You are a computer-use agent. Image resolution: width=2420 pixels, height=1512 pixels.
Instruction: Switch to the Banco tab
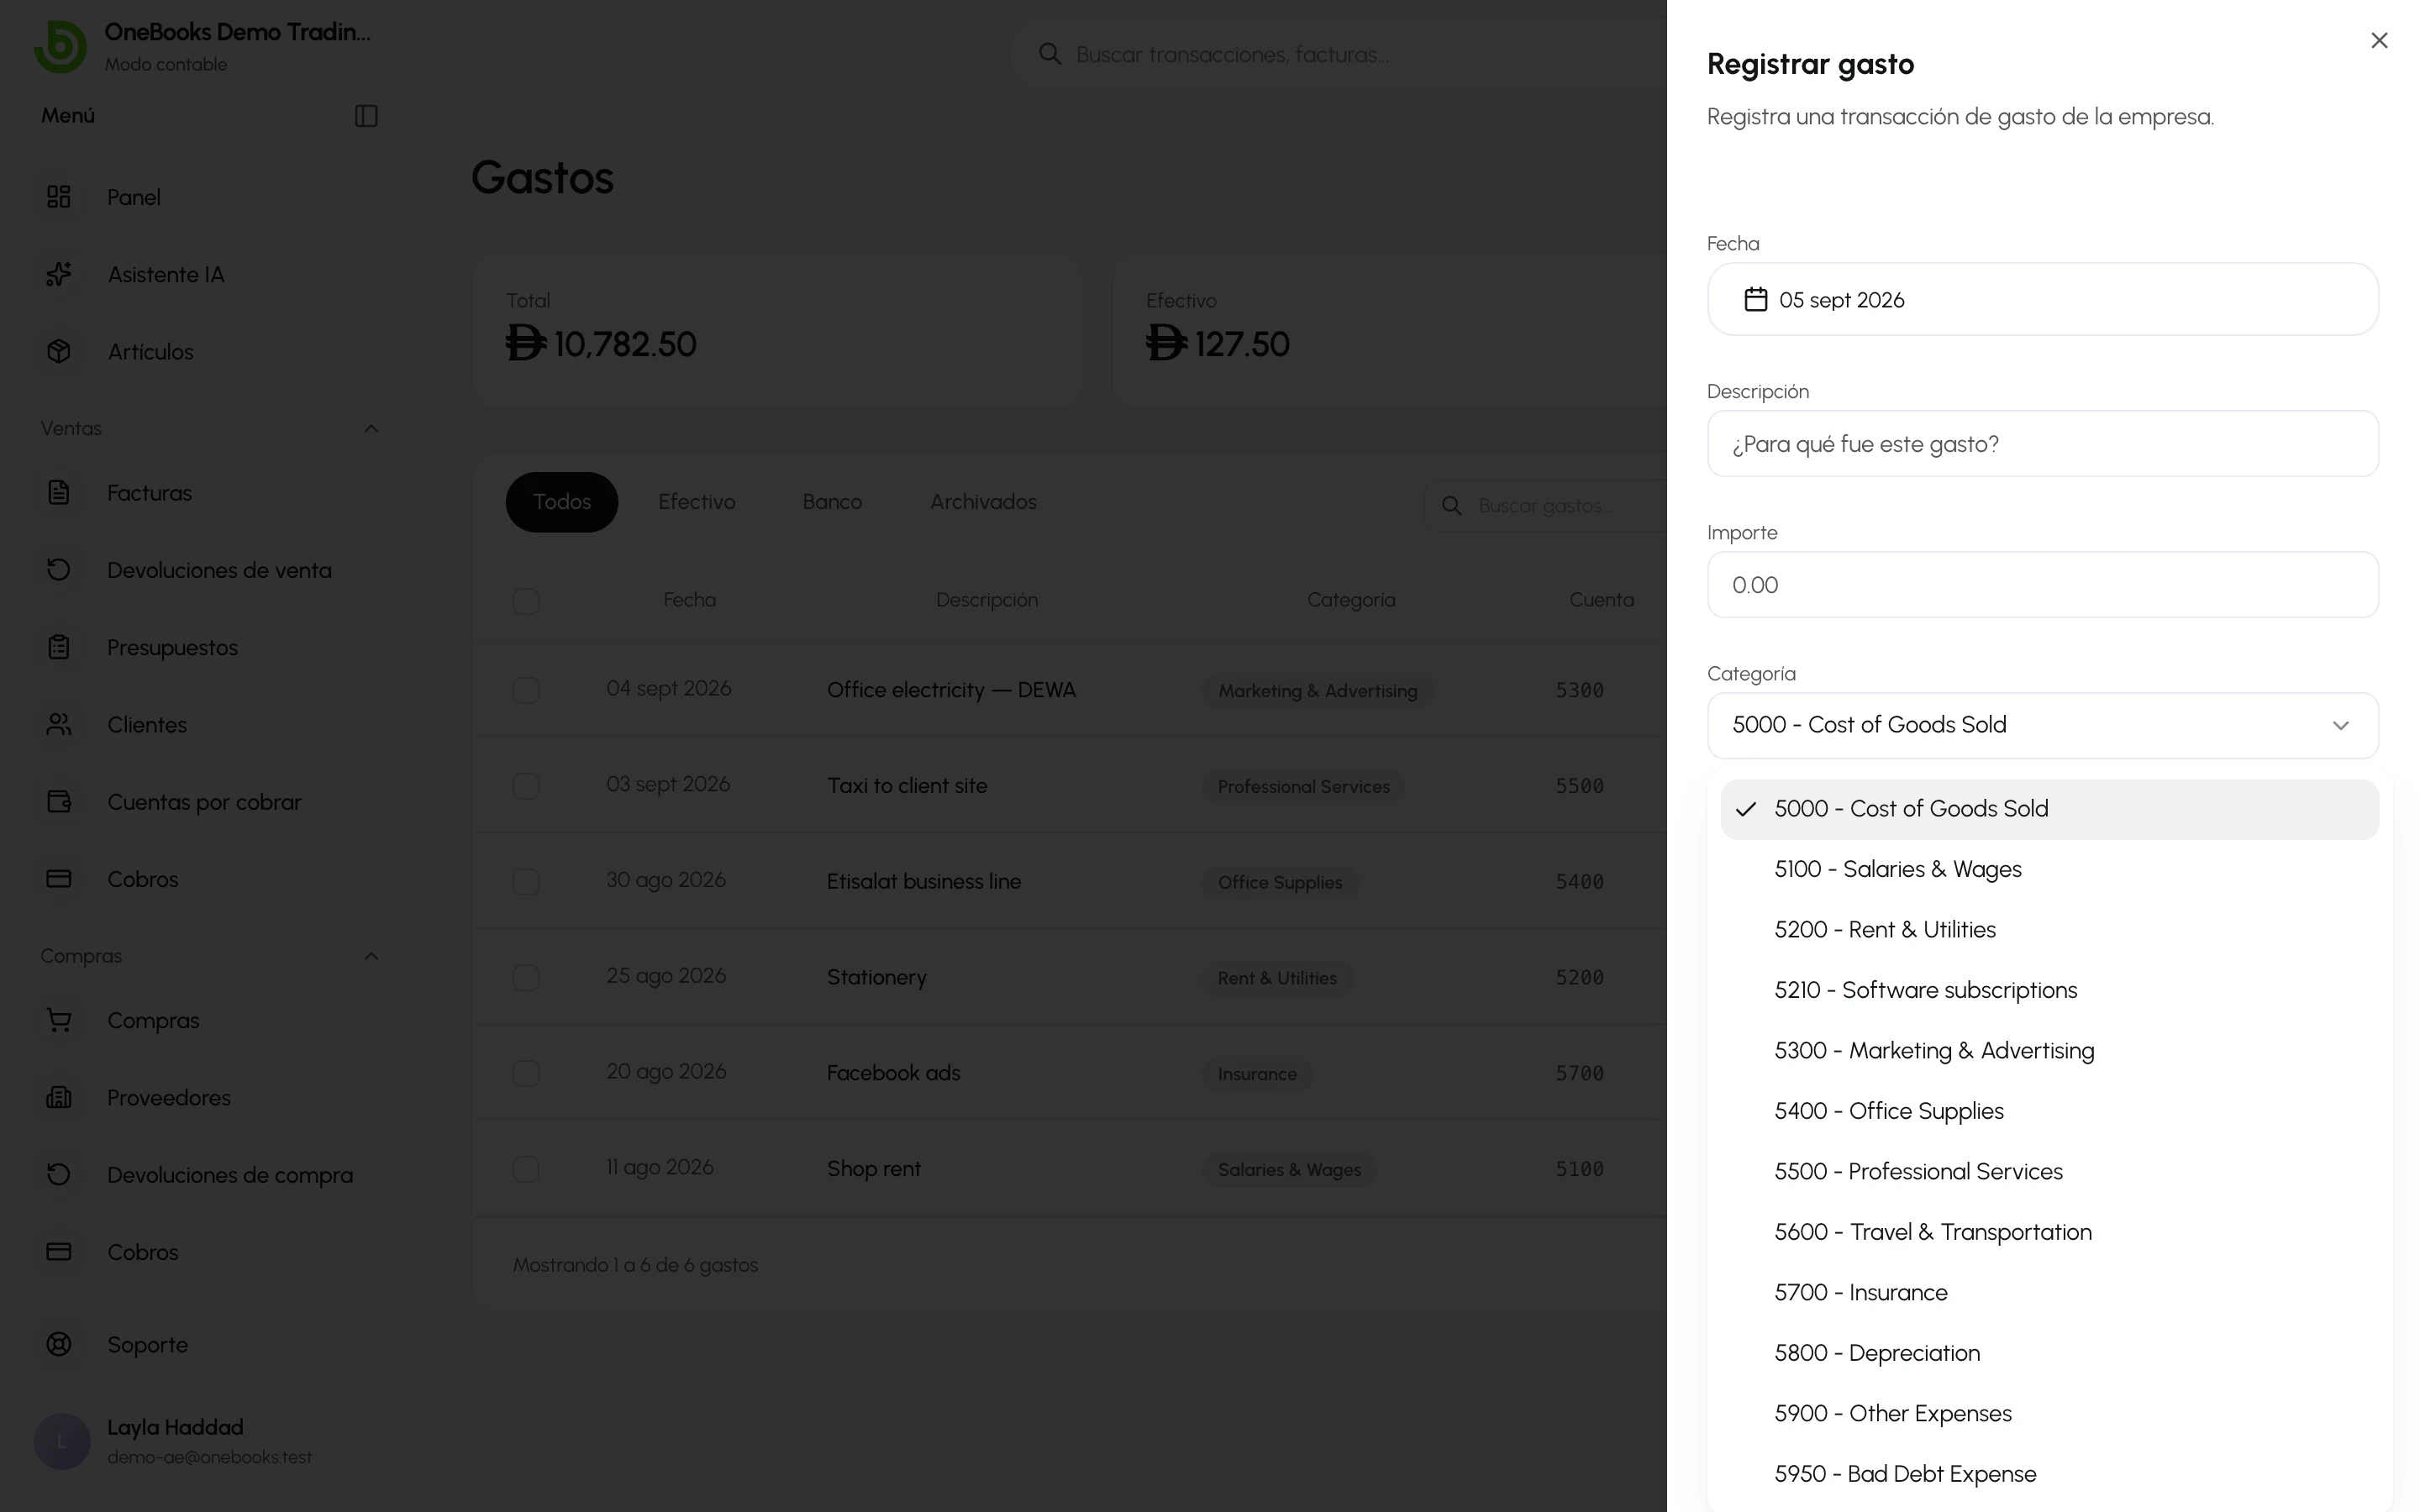pyautogui.click(x=832, y=502)
